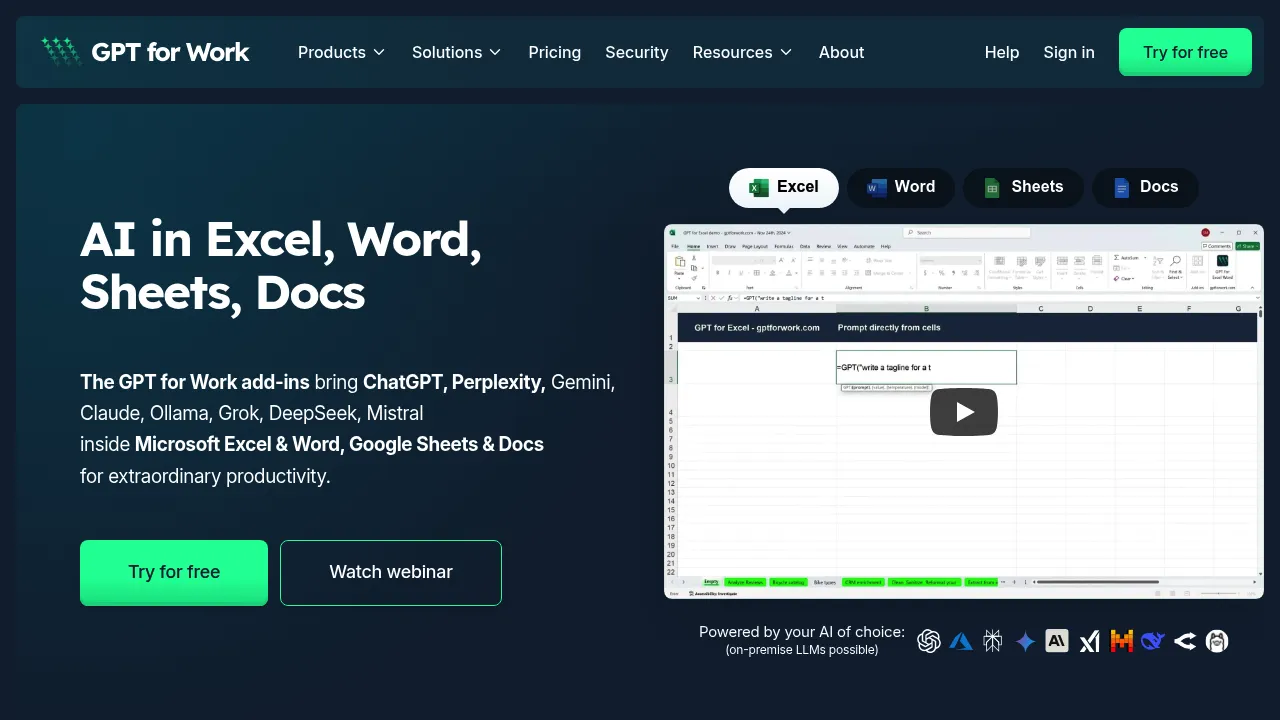Screen dimensions: 1280x720
Task: Play the Excel demo video
Action: 964,412
